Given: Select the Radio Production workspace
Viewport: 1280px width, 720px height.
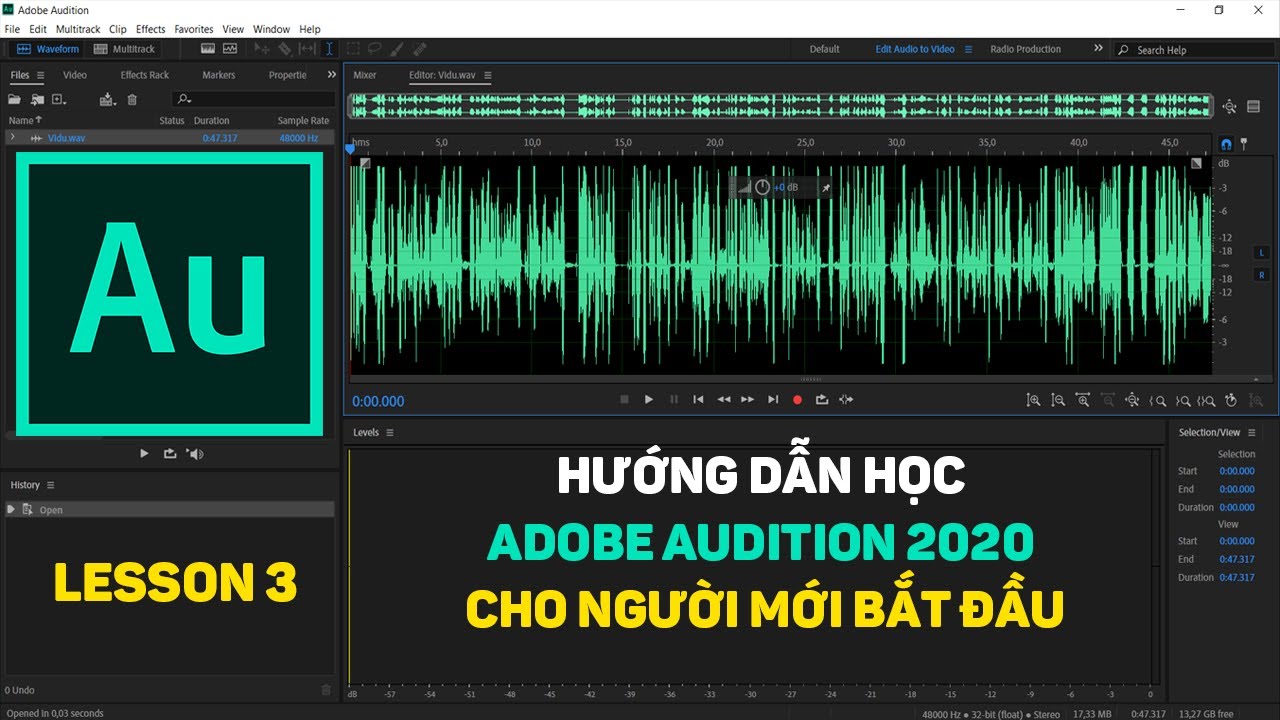Looking at the screenshot, I should click(x=1025, y=49).
